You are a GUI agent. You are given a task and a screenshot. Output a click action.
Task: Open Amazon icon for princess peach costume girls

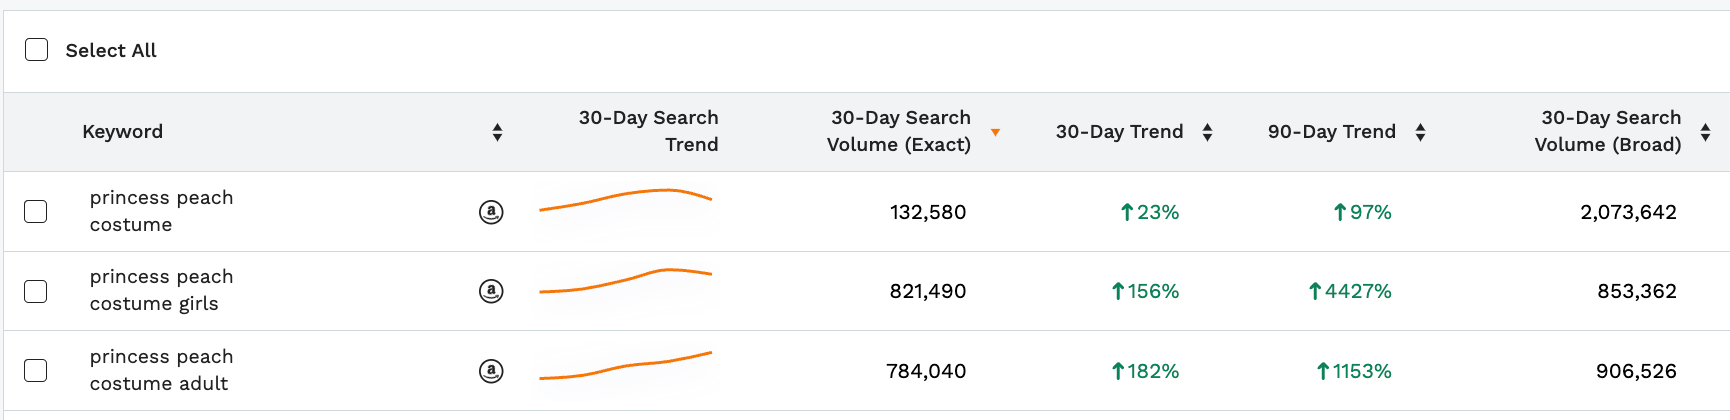click(491, 291)
